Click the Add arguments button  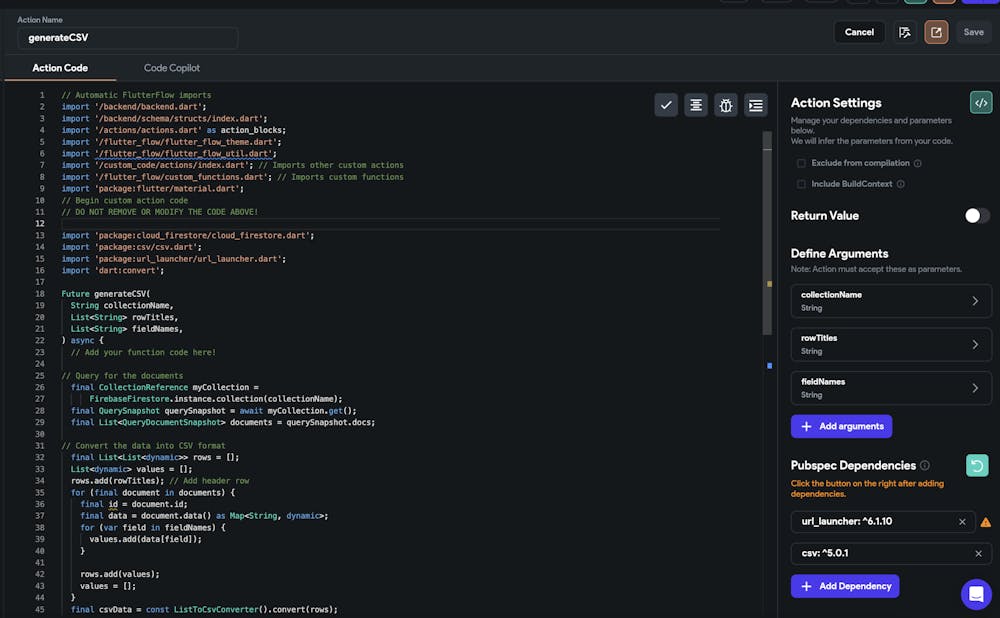(841, 426)
